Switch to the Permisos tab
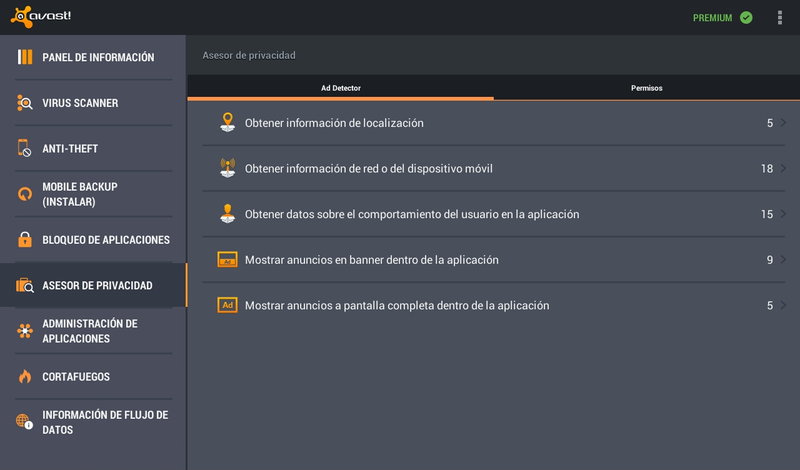800x470 pixels. pos(646,88)
